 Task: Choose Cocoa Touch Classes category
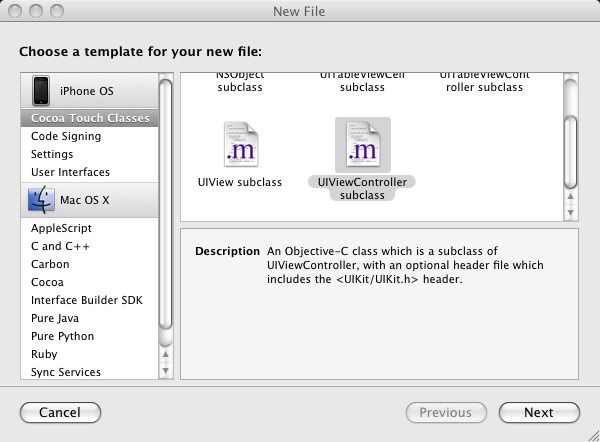tap(90, 118)
